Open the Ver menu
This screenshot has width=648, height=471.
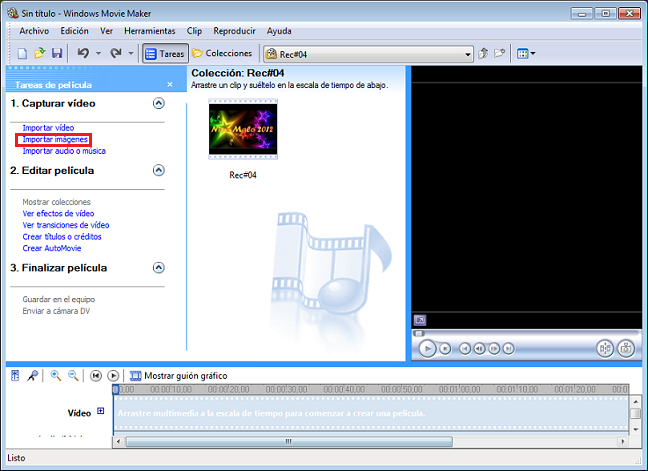(106, 31)
